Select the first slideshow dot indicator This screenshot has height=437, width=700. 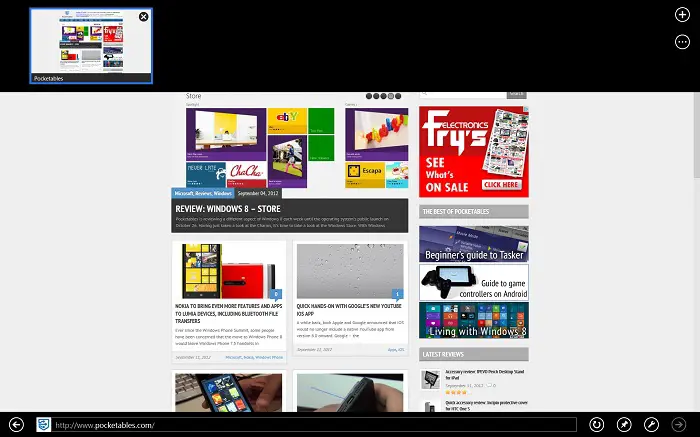pyautogui.click(x=369, y=96)
